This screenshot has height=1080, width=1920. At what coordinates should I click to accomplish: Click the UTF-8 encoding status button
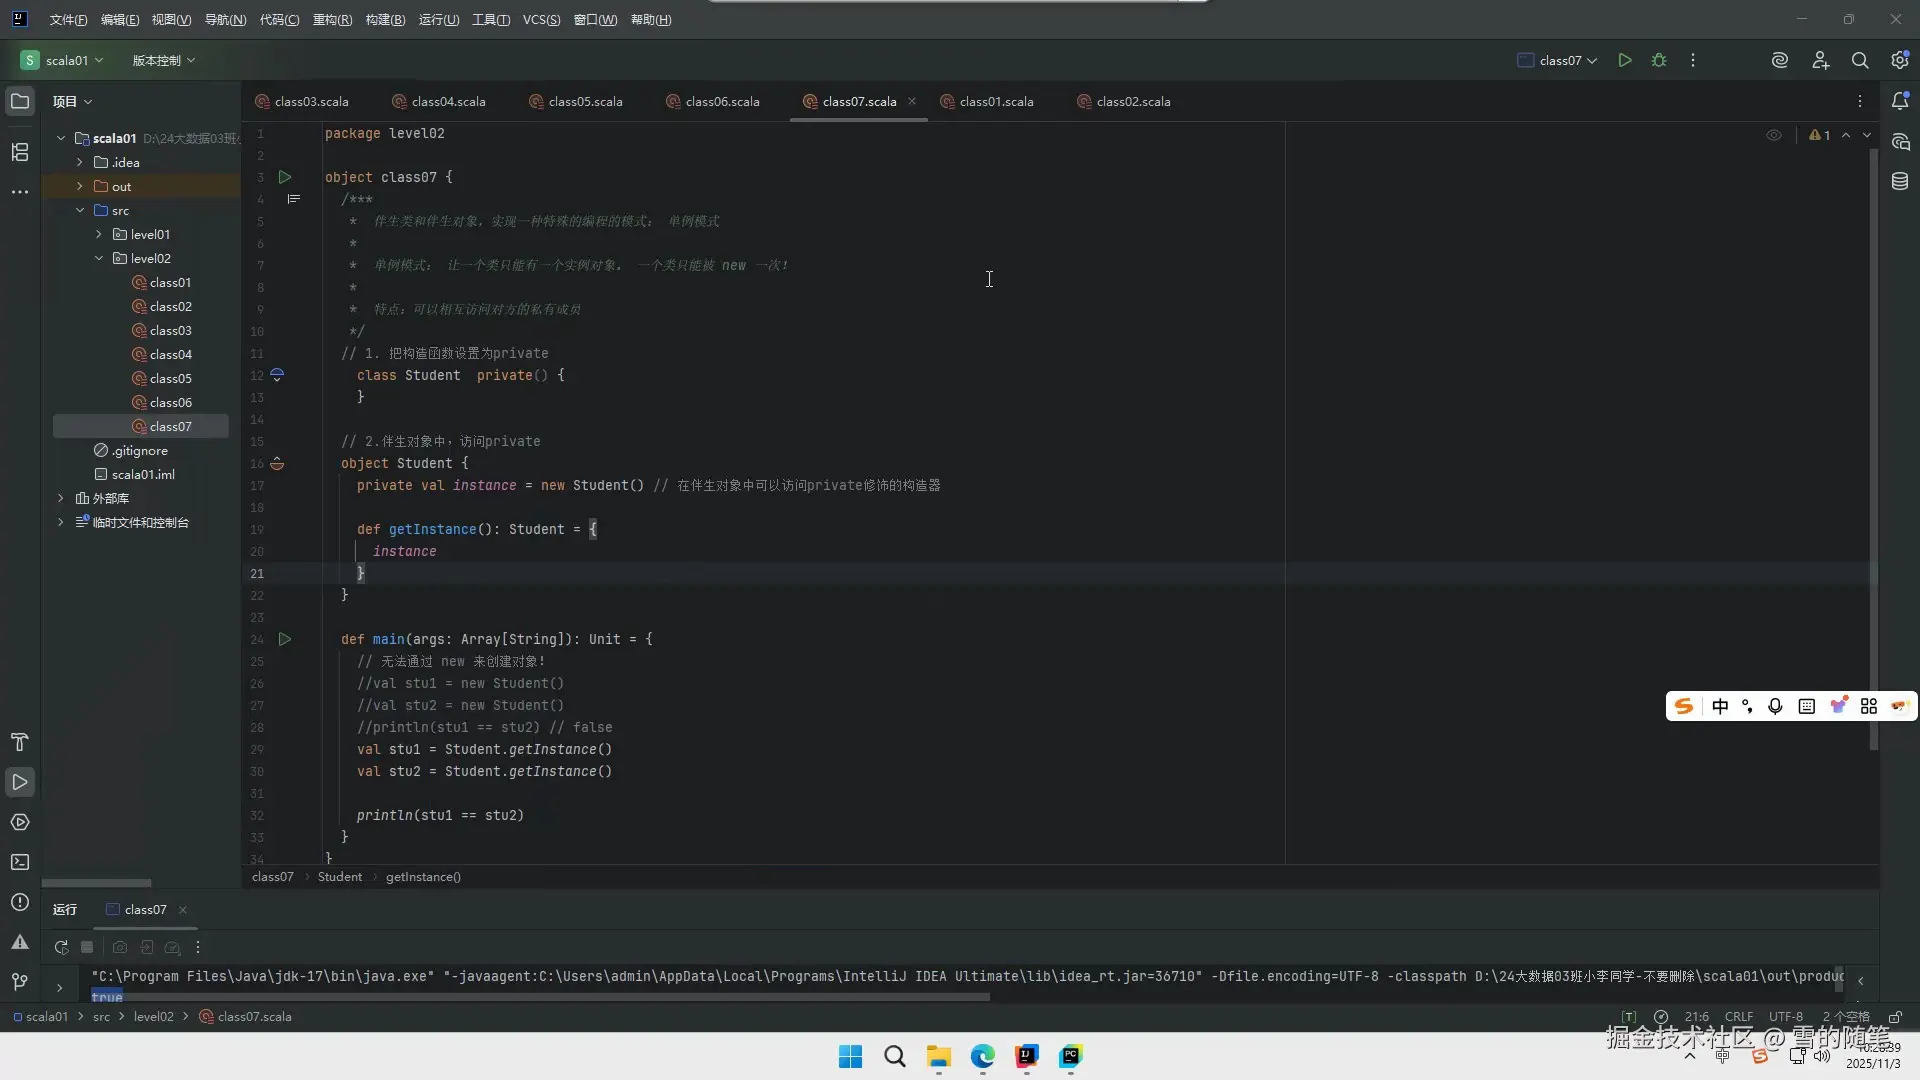pos(1785,1017)
